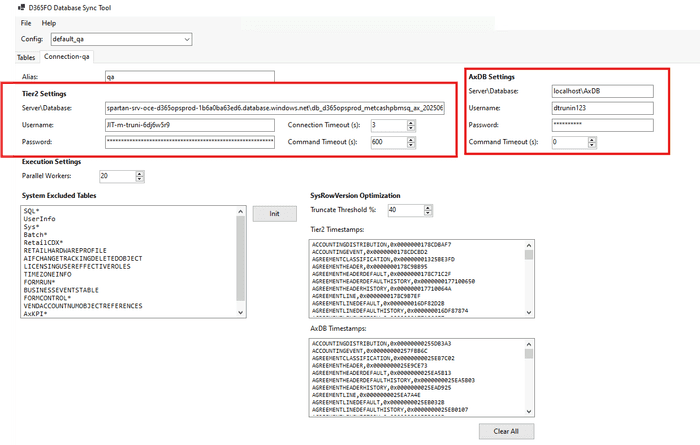Click the Init button

tap(275, 214)
